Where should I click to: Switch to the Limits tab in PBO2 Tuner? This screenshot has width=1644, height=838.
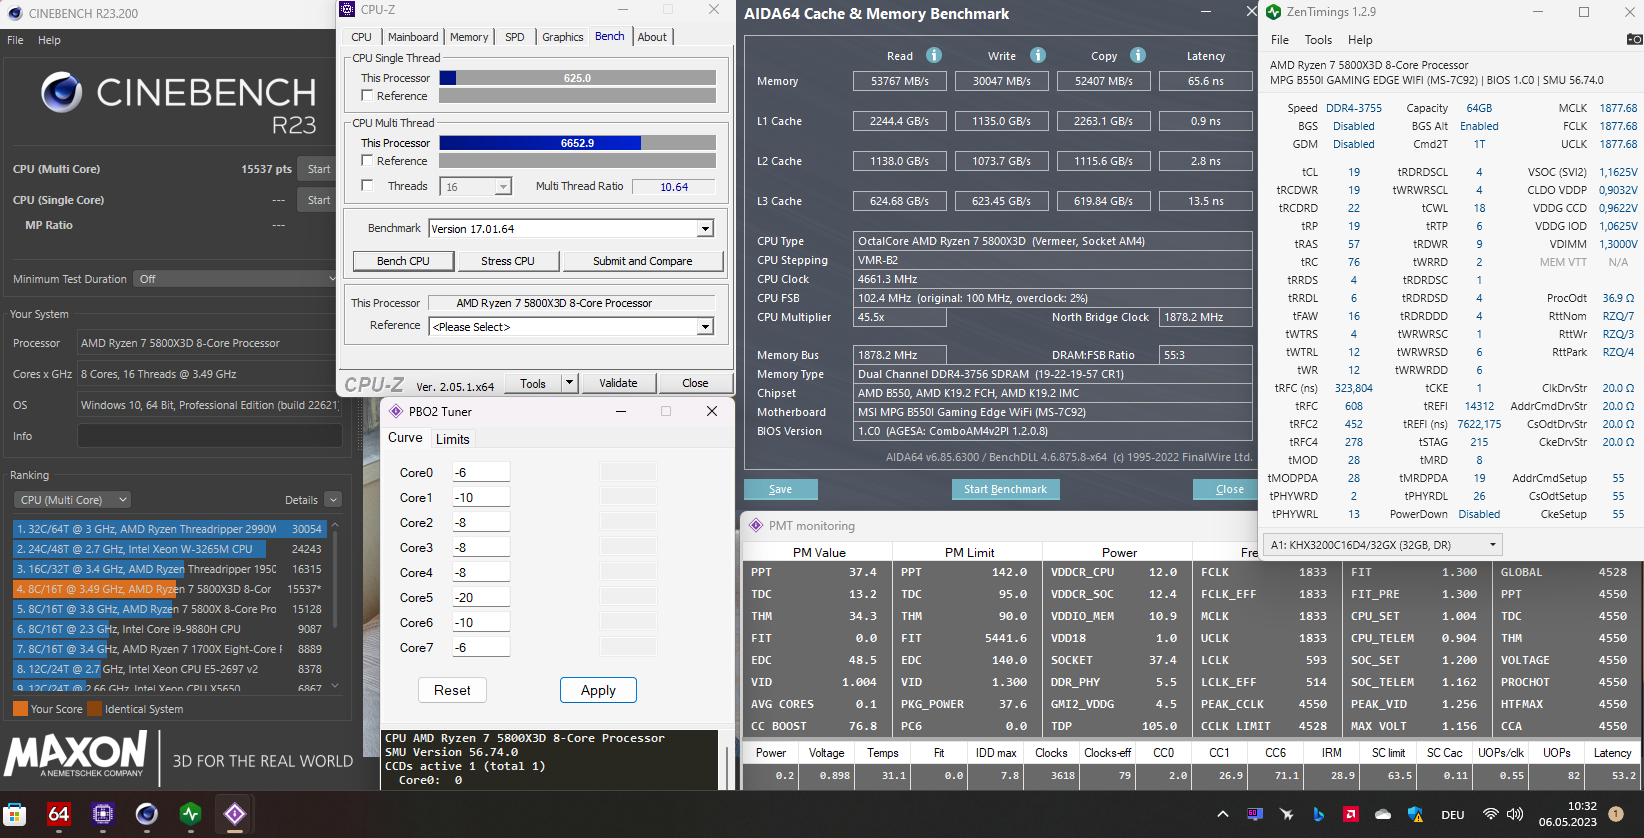452,439
